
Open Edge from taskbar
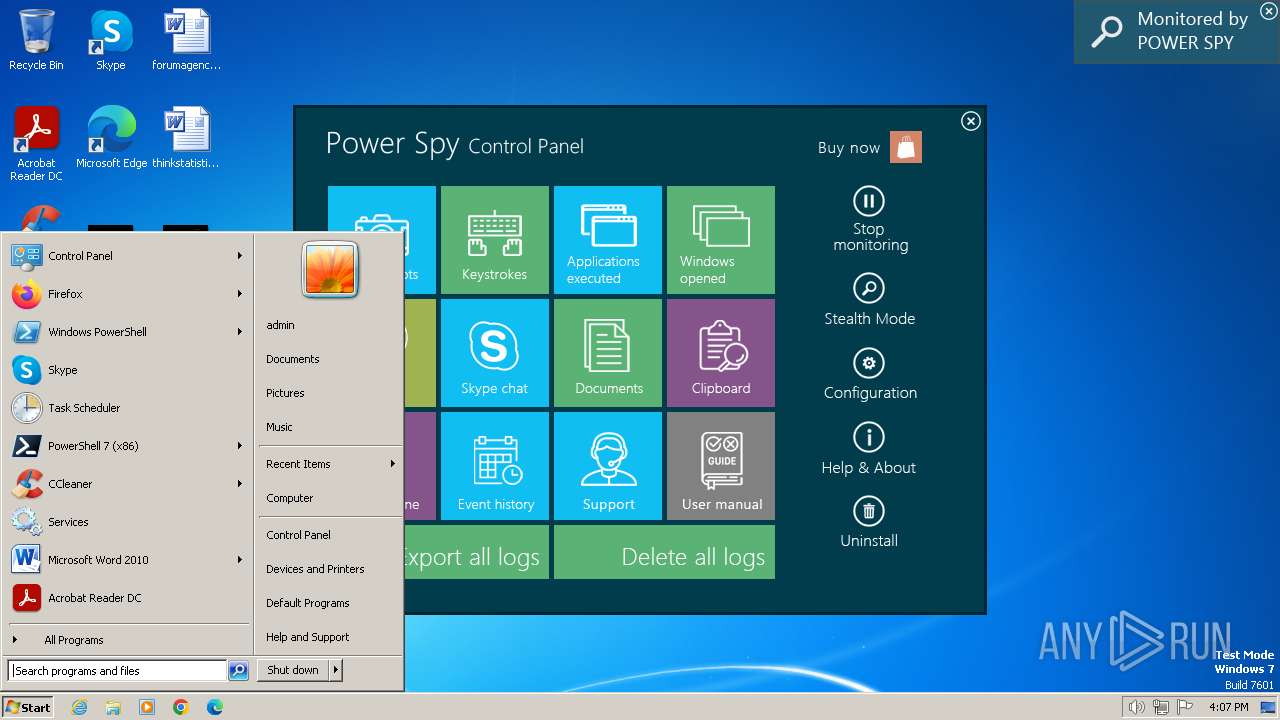215,707
